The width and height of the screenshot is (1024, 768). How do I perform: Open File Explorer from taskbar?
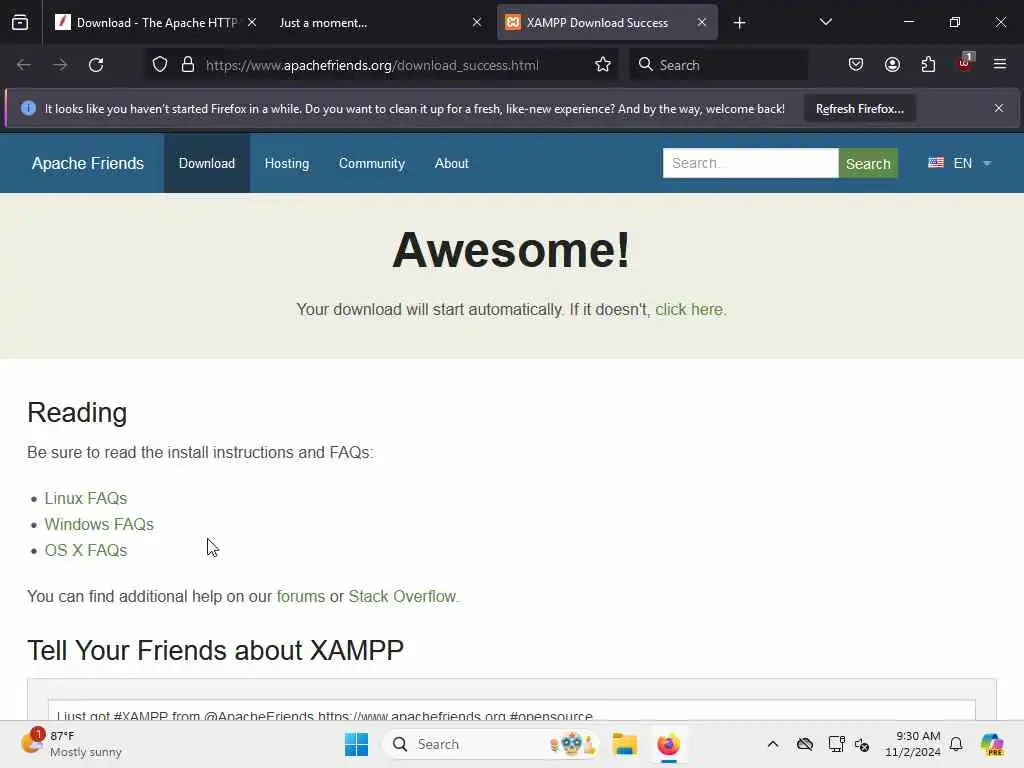point(624,744)
